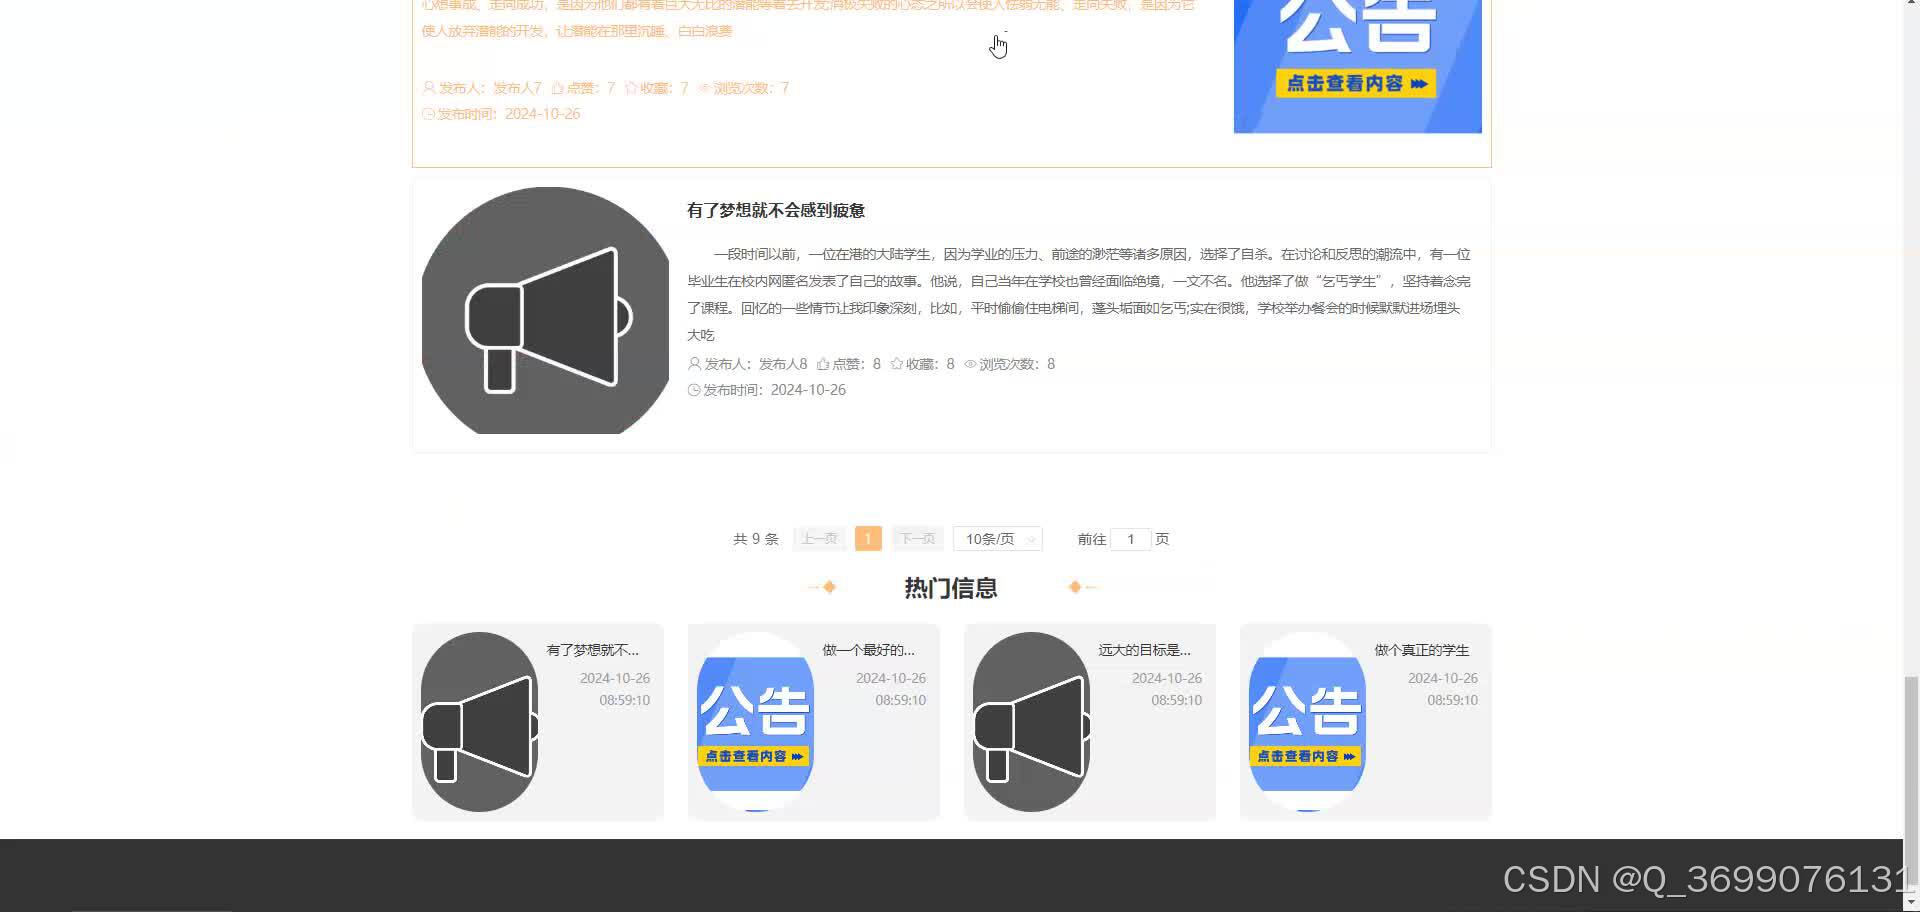
Task: Go to the previous page with 上一页
Action: 819,539
